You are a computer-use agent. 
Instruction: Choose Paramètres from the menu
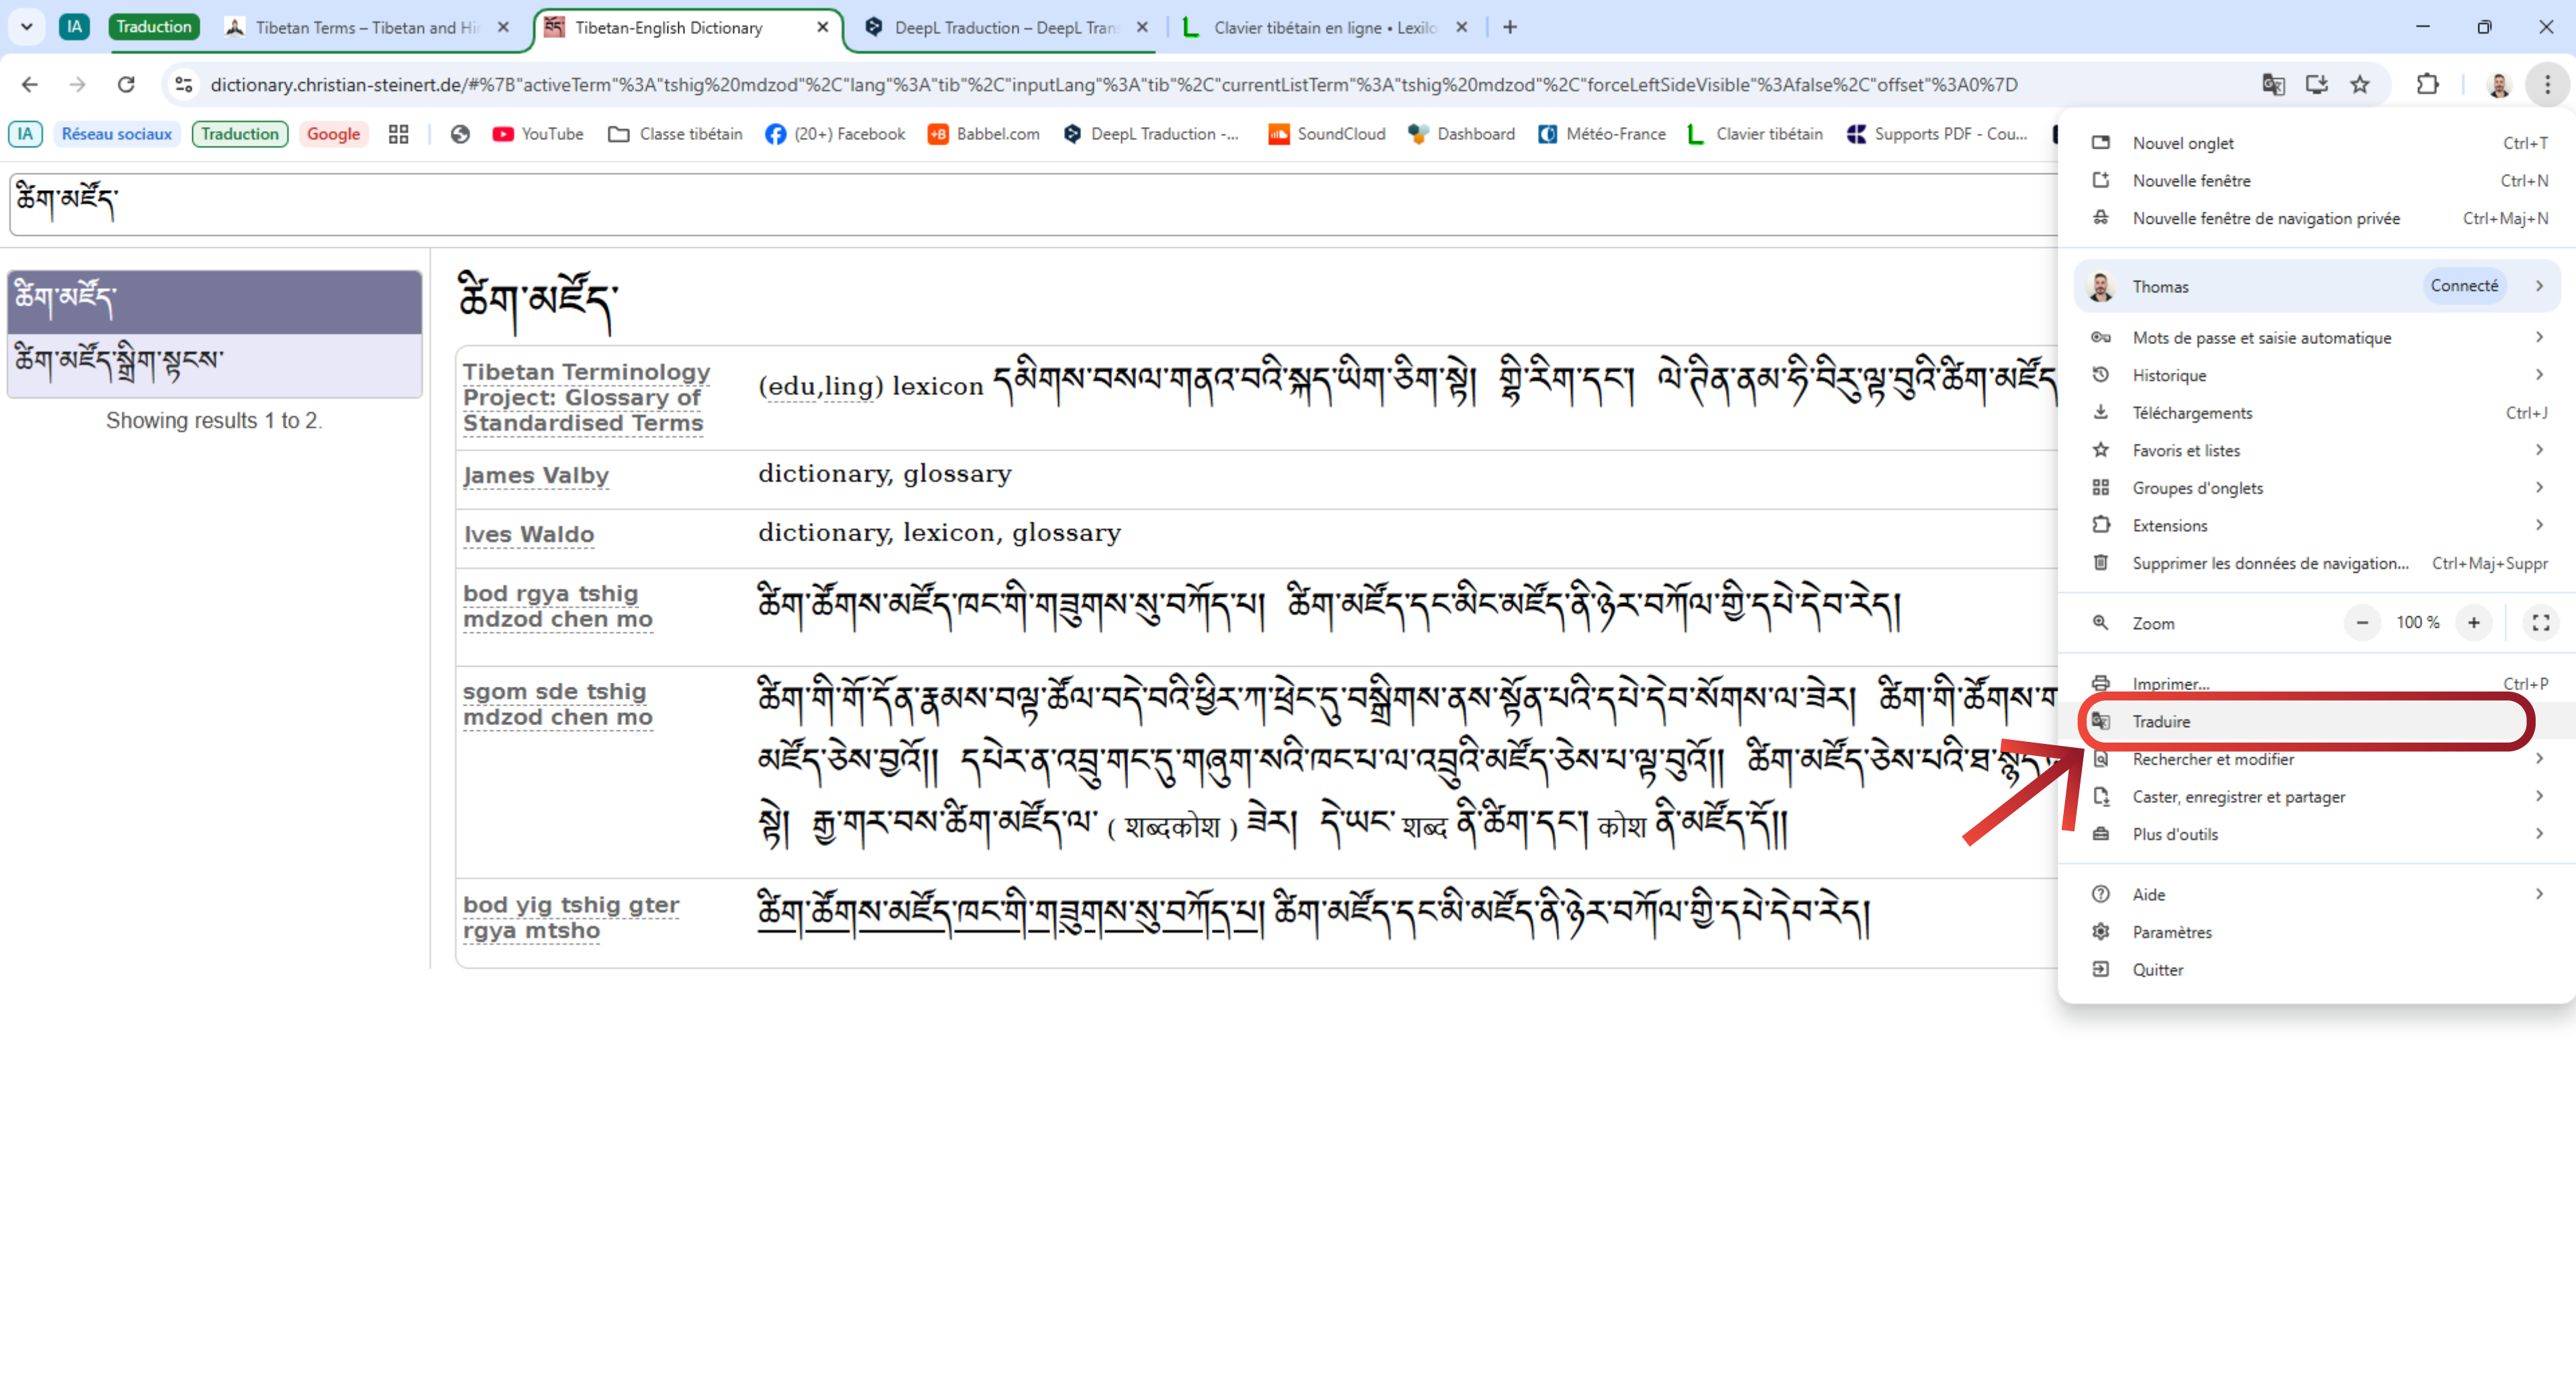click(x=2171, y=932)
